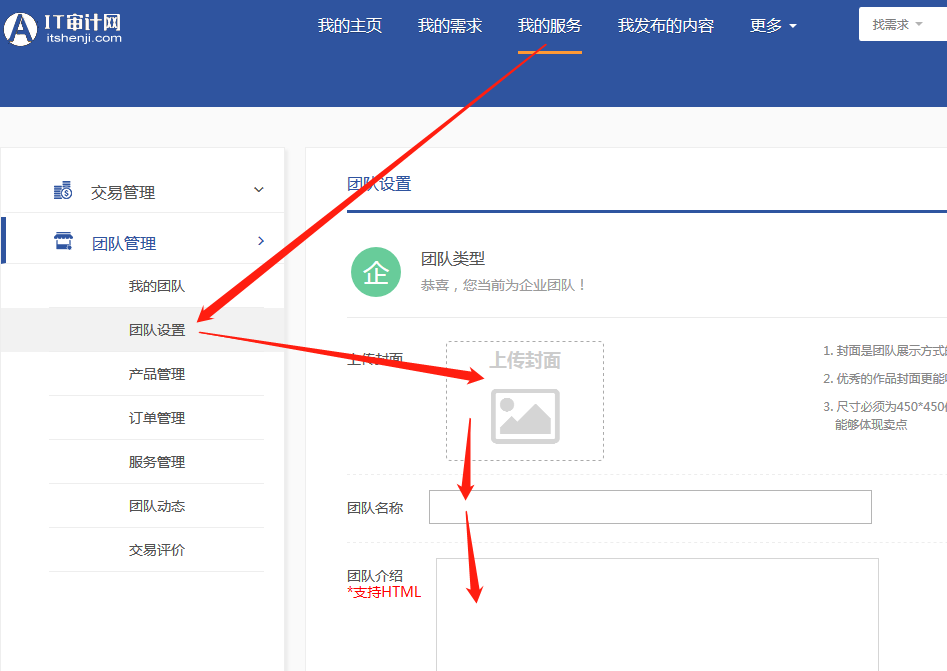This screenshot has height=671, width=947.
Task: Open the 更多 dropdown menu
Action: [x=773, y=26]
